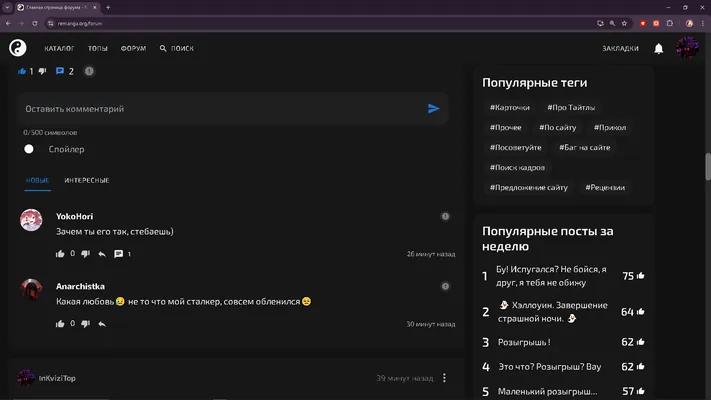This screenshot has height=400, width=711.
Task: Select the #Поиск кадров tag
Action: coord(517,167)
